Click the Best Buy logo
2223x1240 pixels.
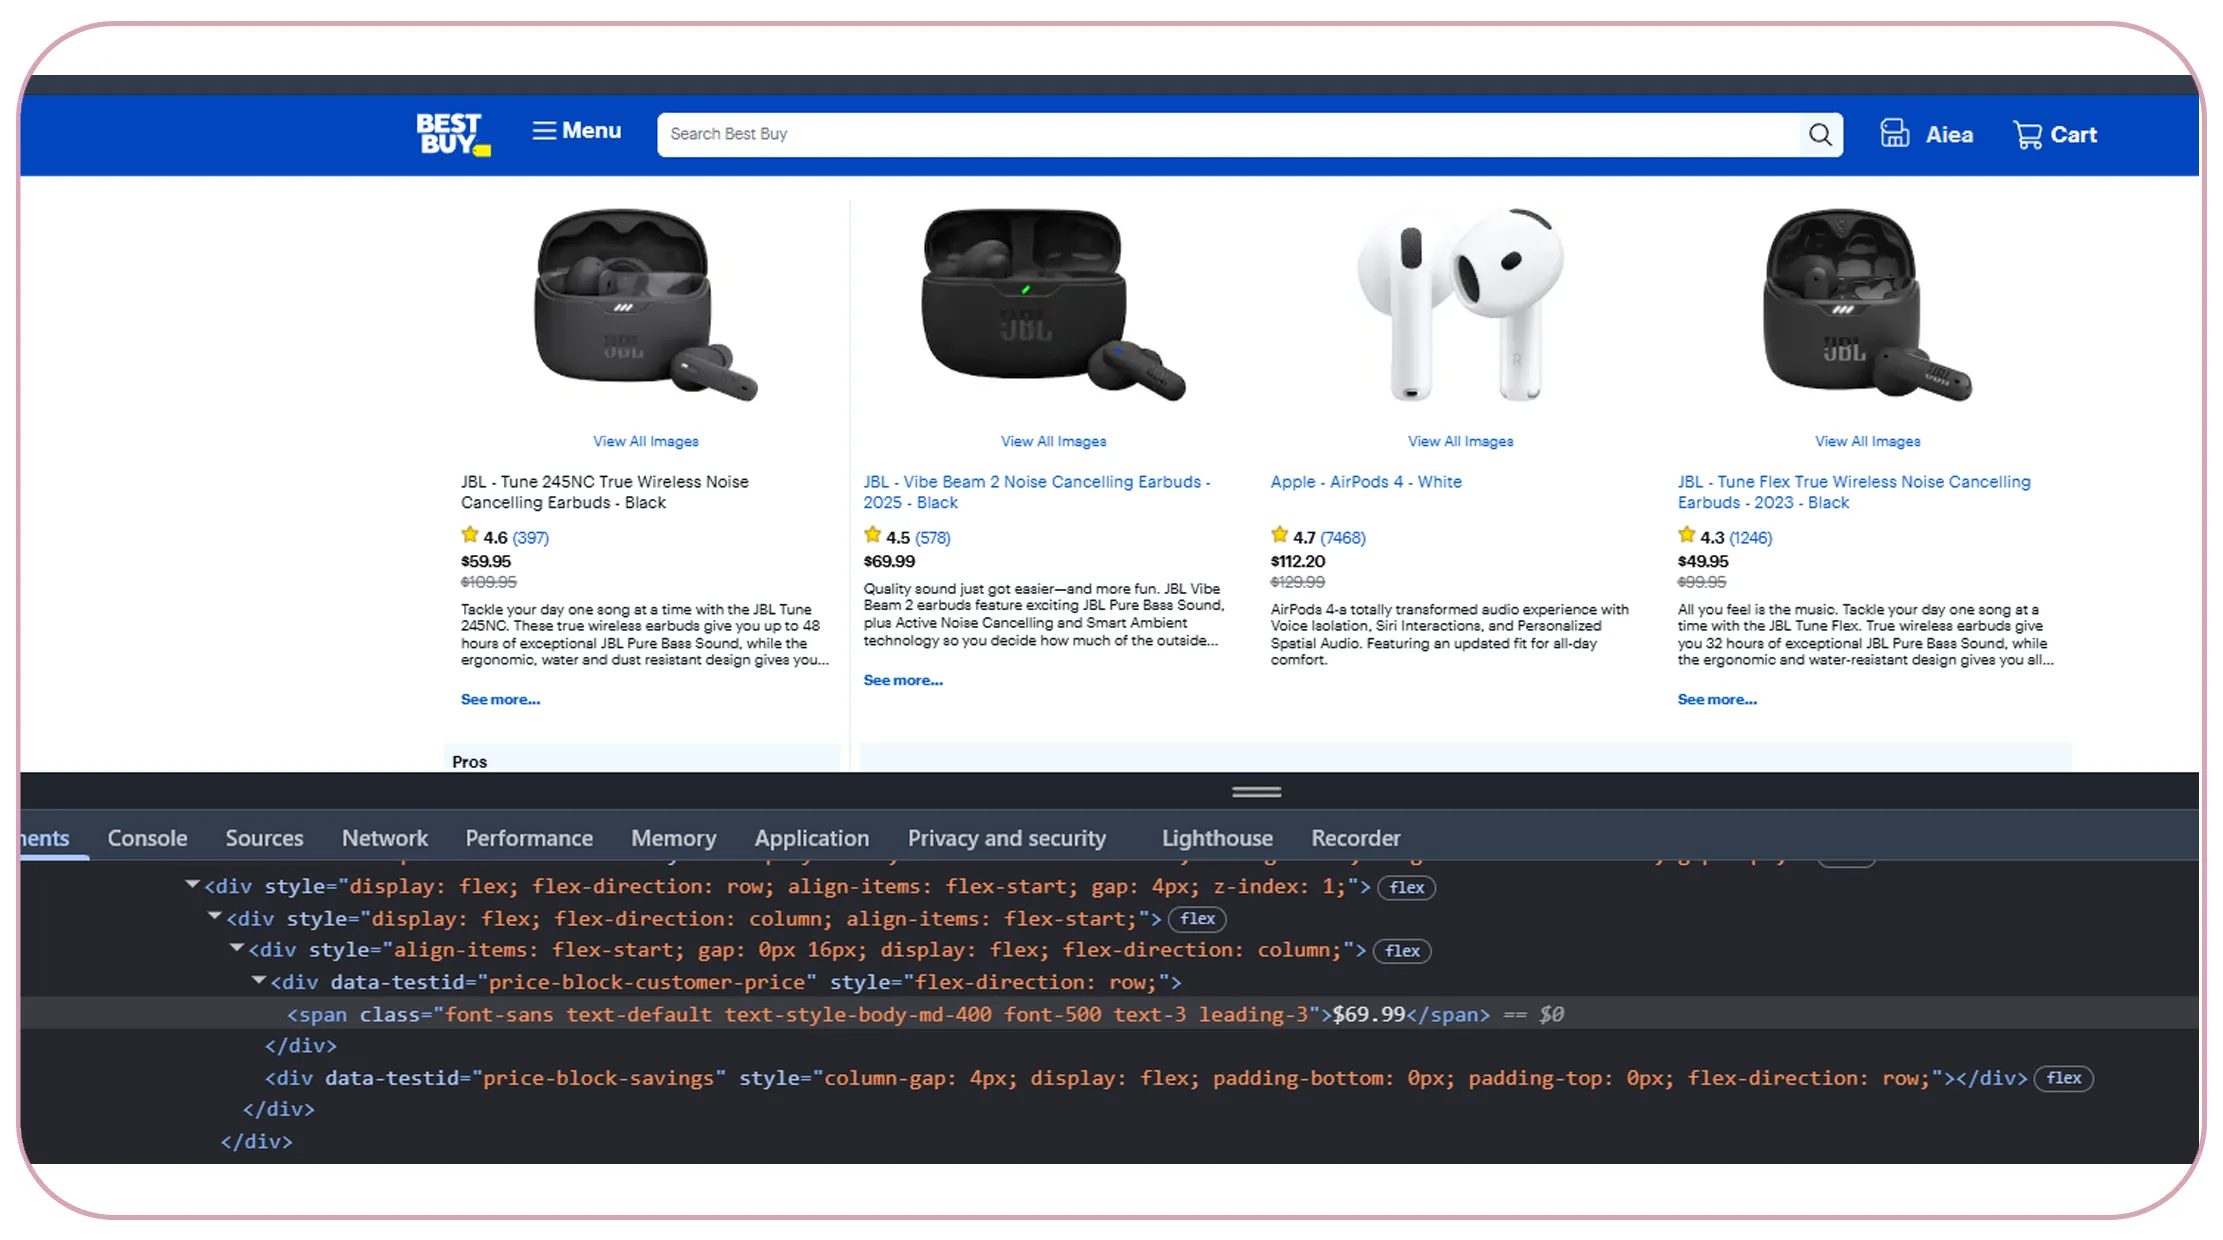[x=450, y=133]
